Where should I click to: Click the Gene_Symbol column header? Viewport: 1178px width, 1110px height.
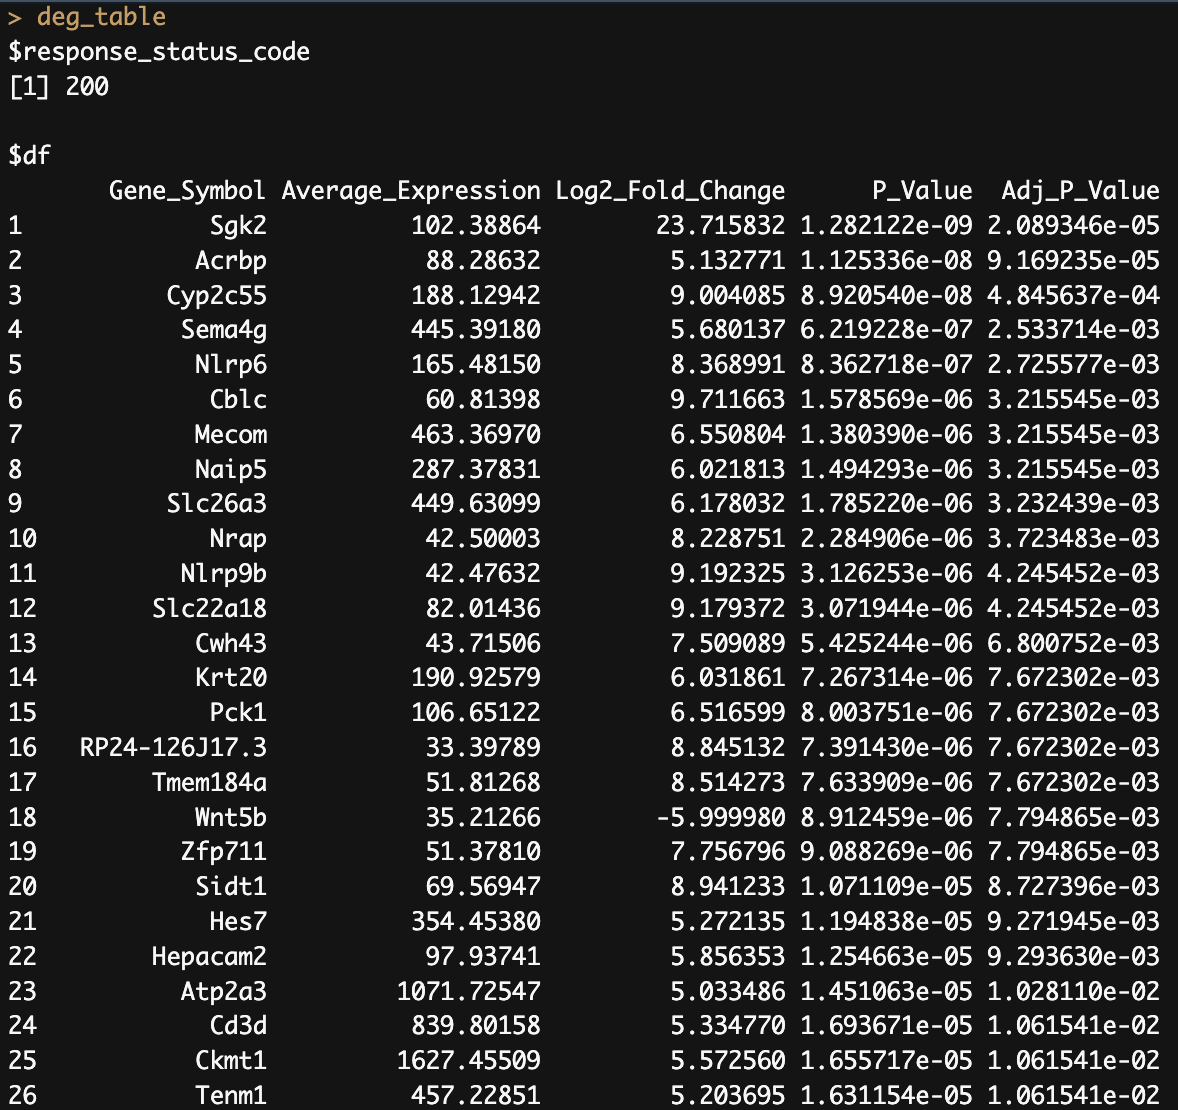coord(187,191)
